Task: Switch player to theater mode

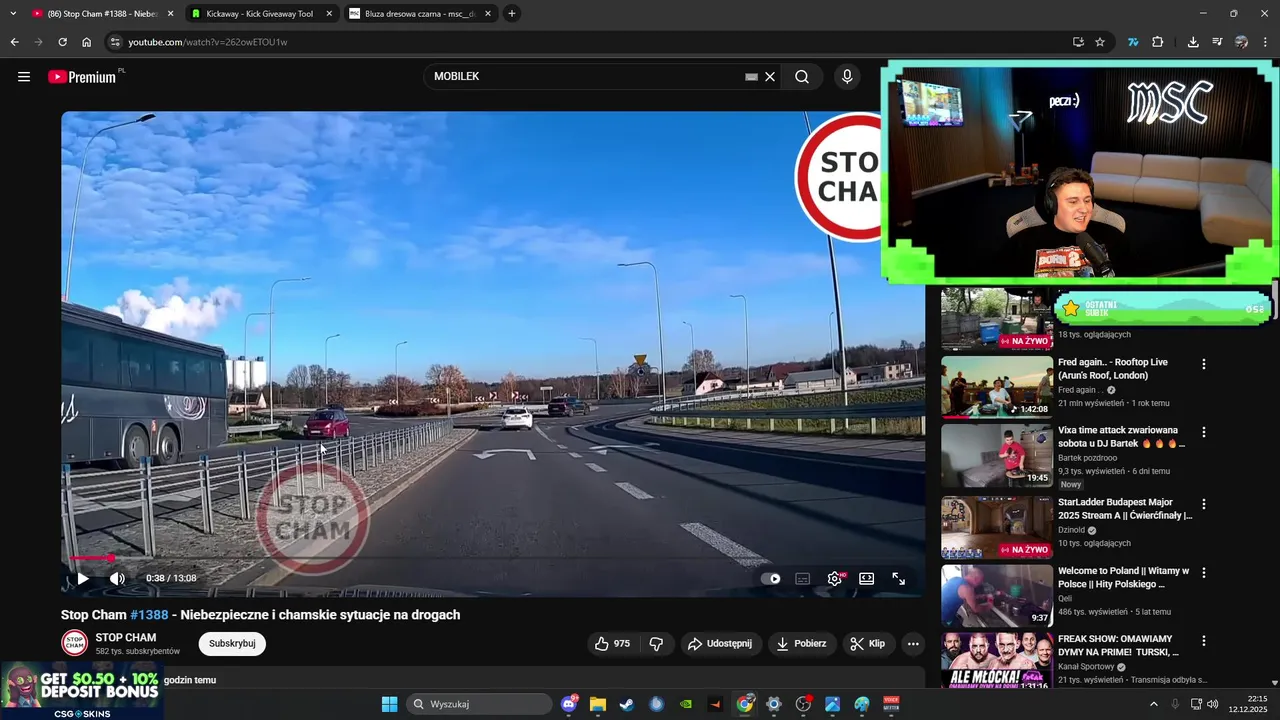Action: pyautogui.click(x=867, y=578)
